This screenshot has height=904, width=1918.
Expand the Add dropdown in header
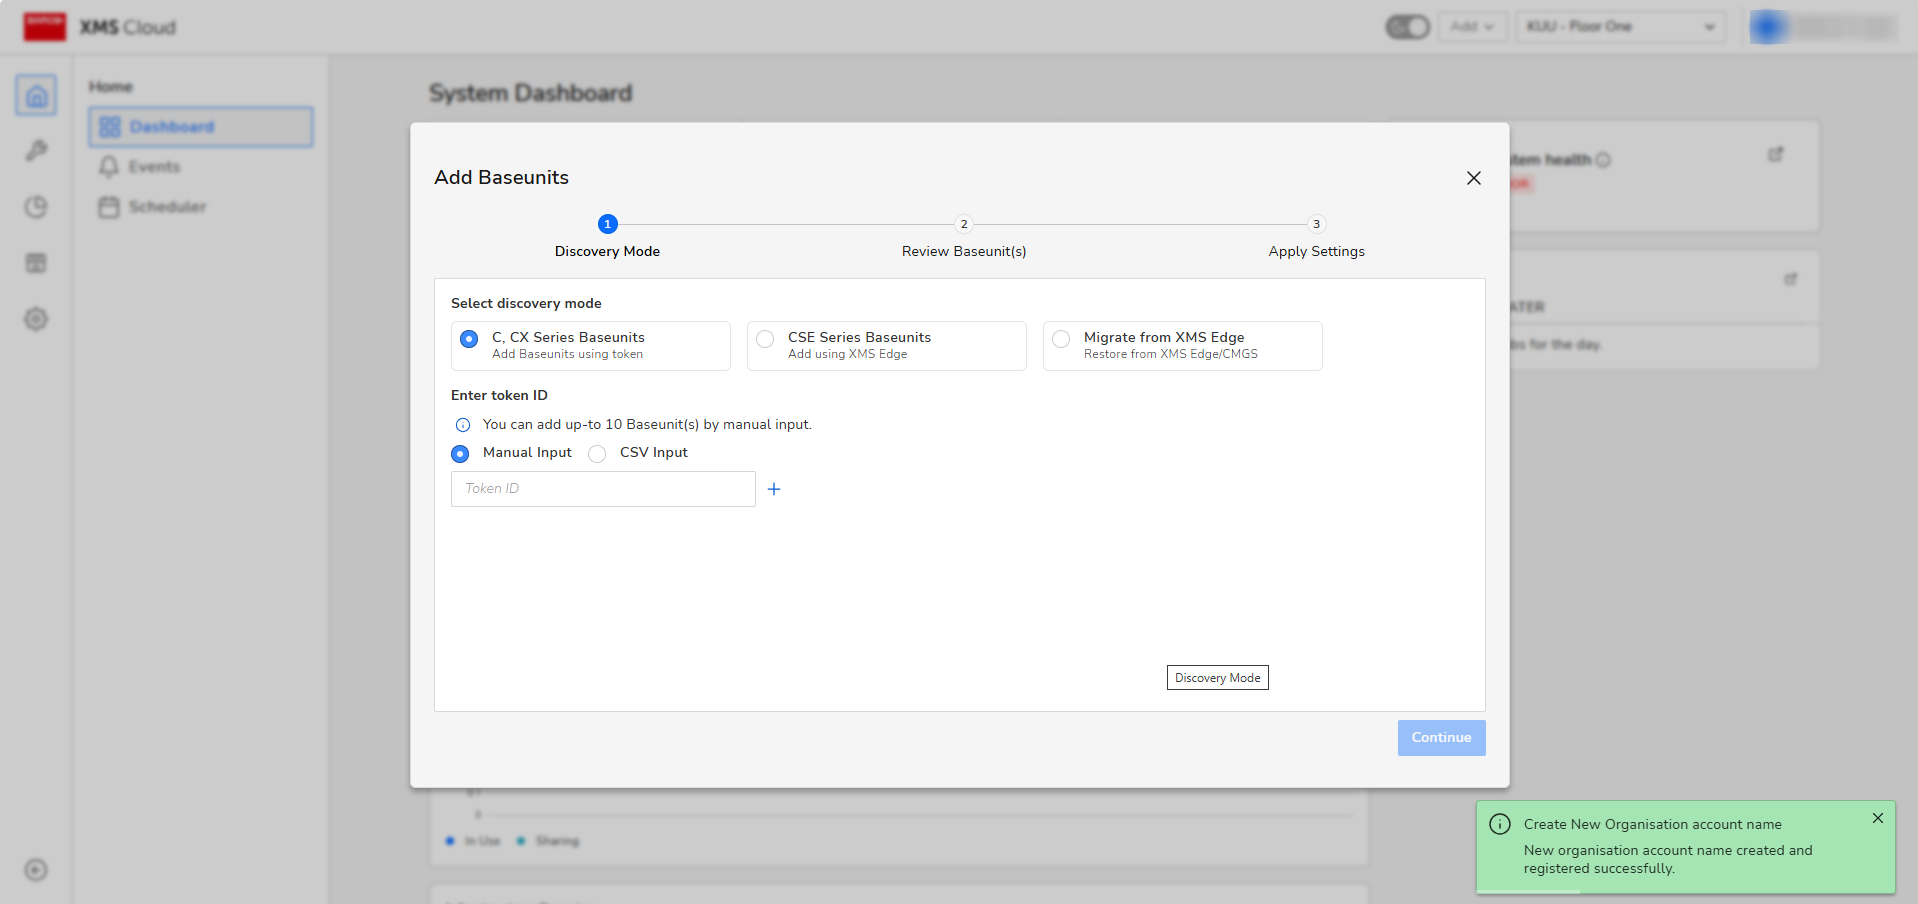tap(1471, 27)
